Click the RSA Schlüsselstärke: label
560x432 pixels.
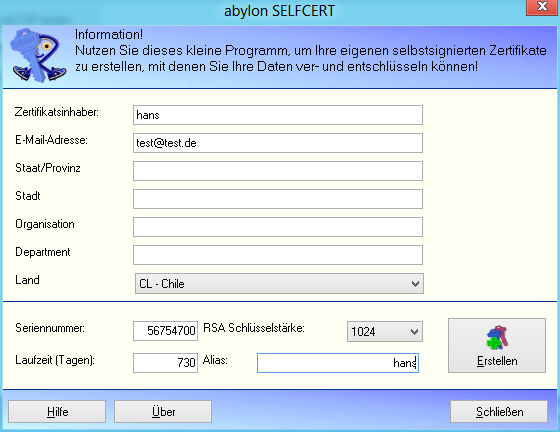pos(254,328)
